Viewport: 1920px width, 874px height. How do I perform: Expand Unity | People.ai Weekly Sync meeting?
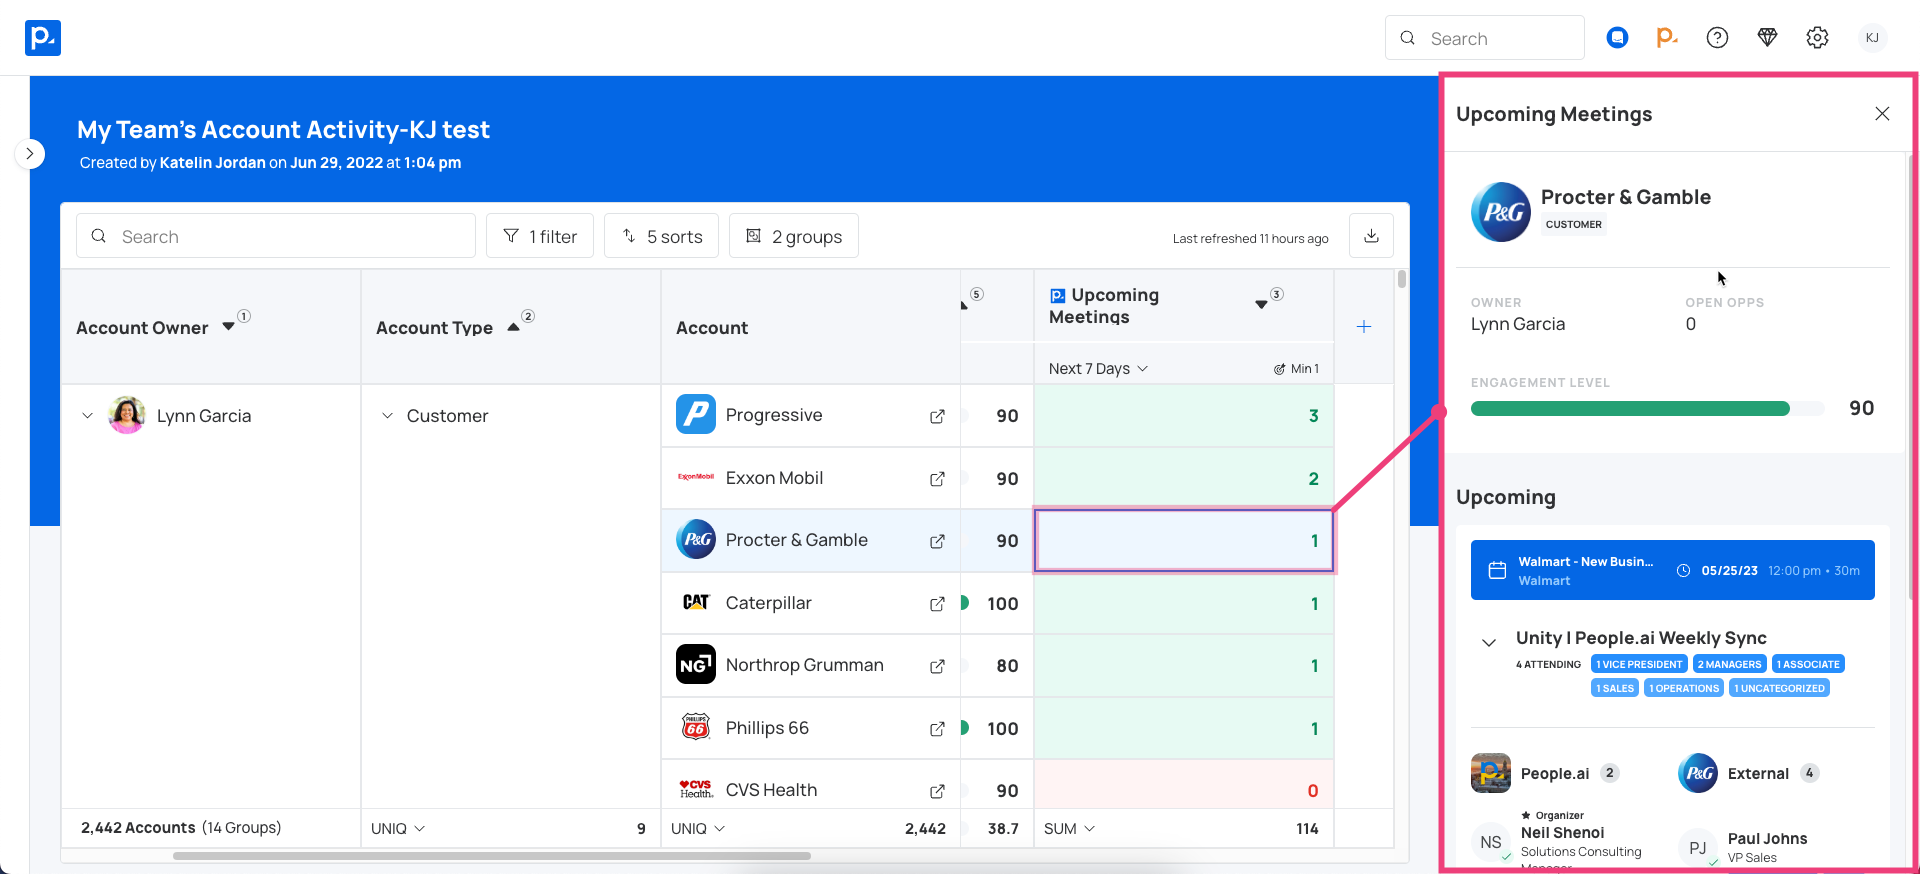coord(1489,642)
